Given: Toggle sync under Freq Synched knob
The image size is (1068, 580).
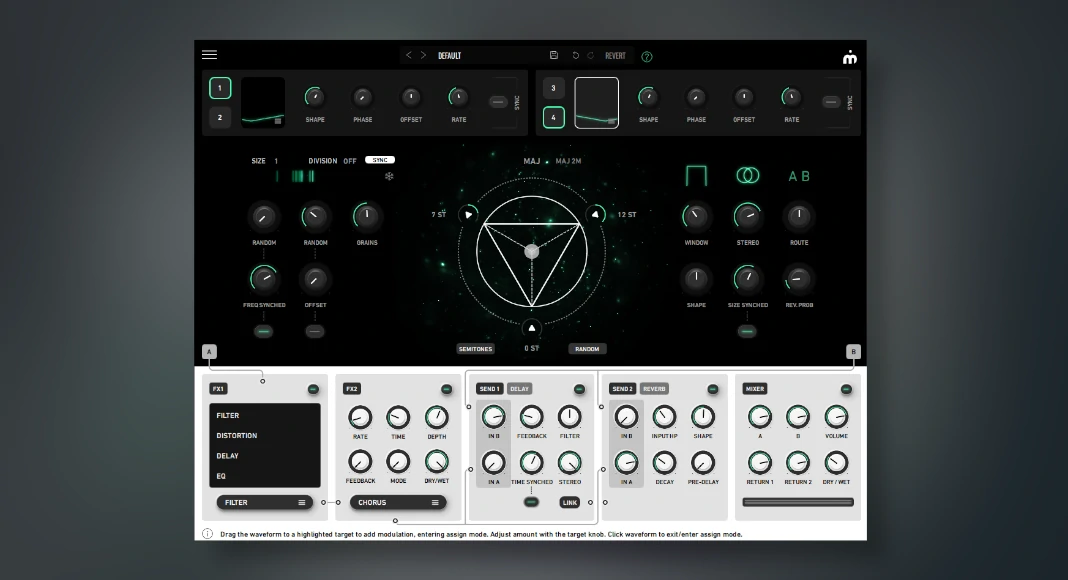Looking at the screenshot, I should point(264,331).
